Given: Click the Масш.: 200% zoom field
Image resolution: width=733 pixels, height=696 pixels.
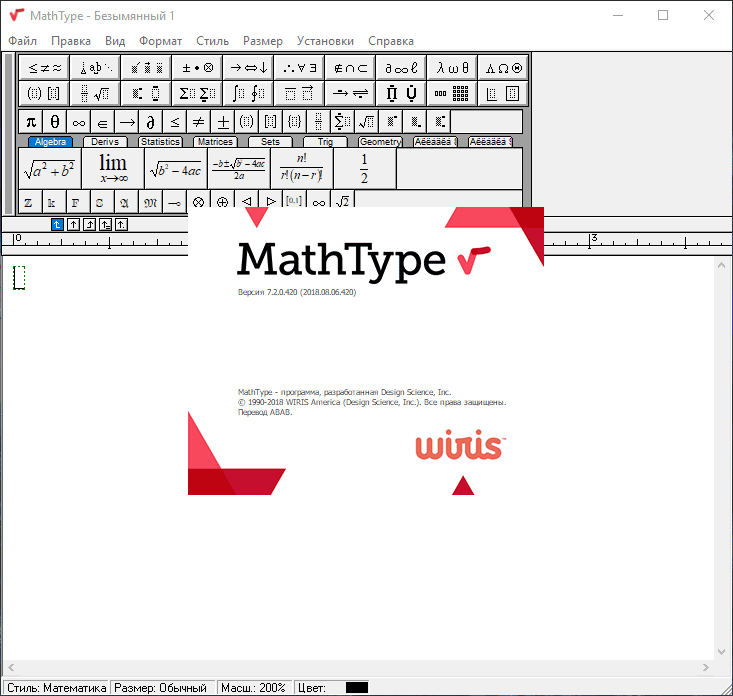Looking at the screenshot, I should (x=253, y=688).
